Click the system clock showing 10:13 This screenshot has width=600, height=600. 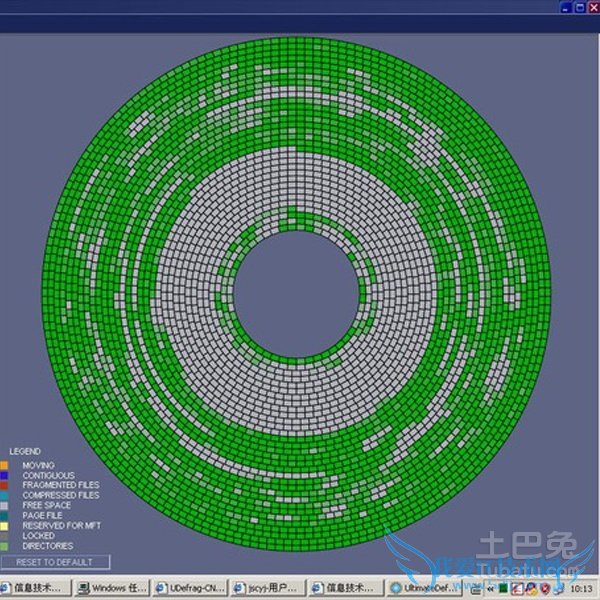tap(581, 589)
